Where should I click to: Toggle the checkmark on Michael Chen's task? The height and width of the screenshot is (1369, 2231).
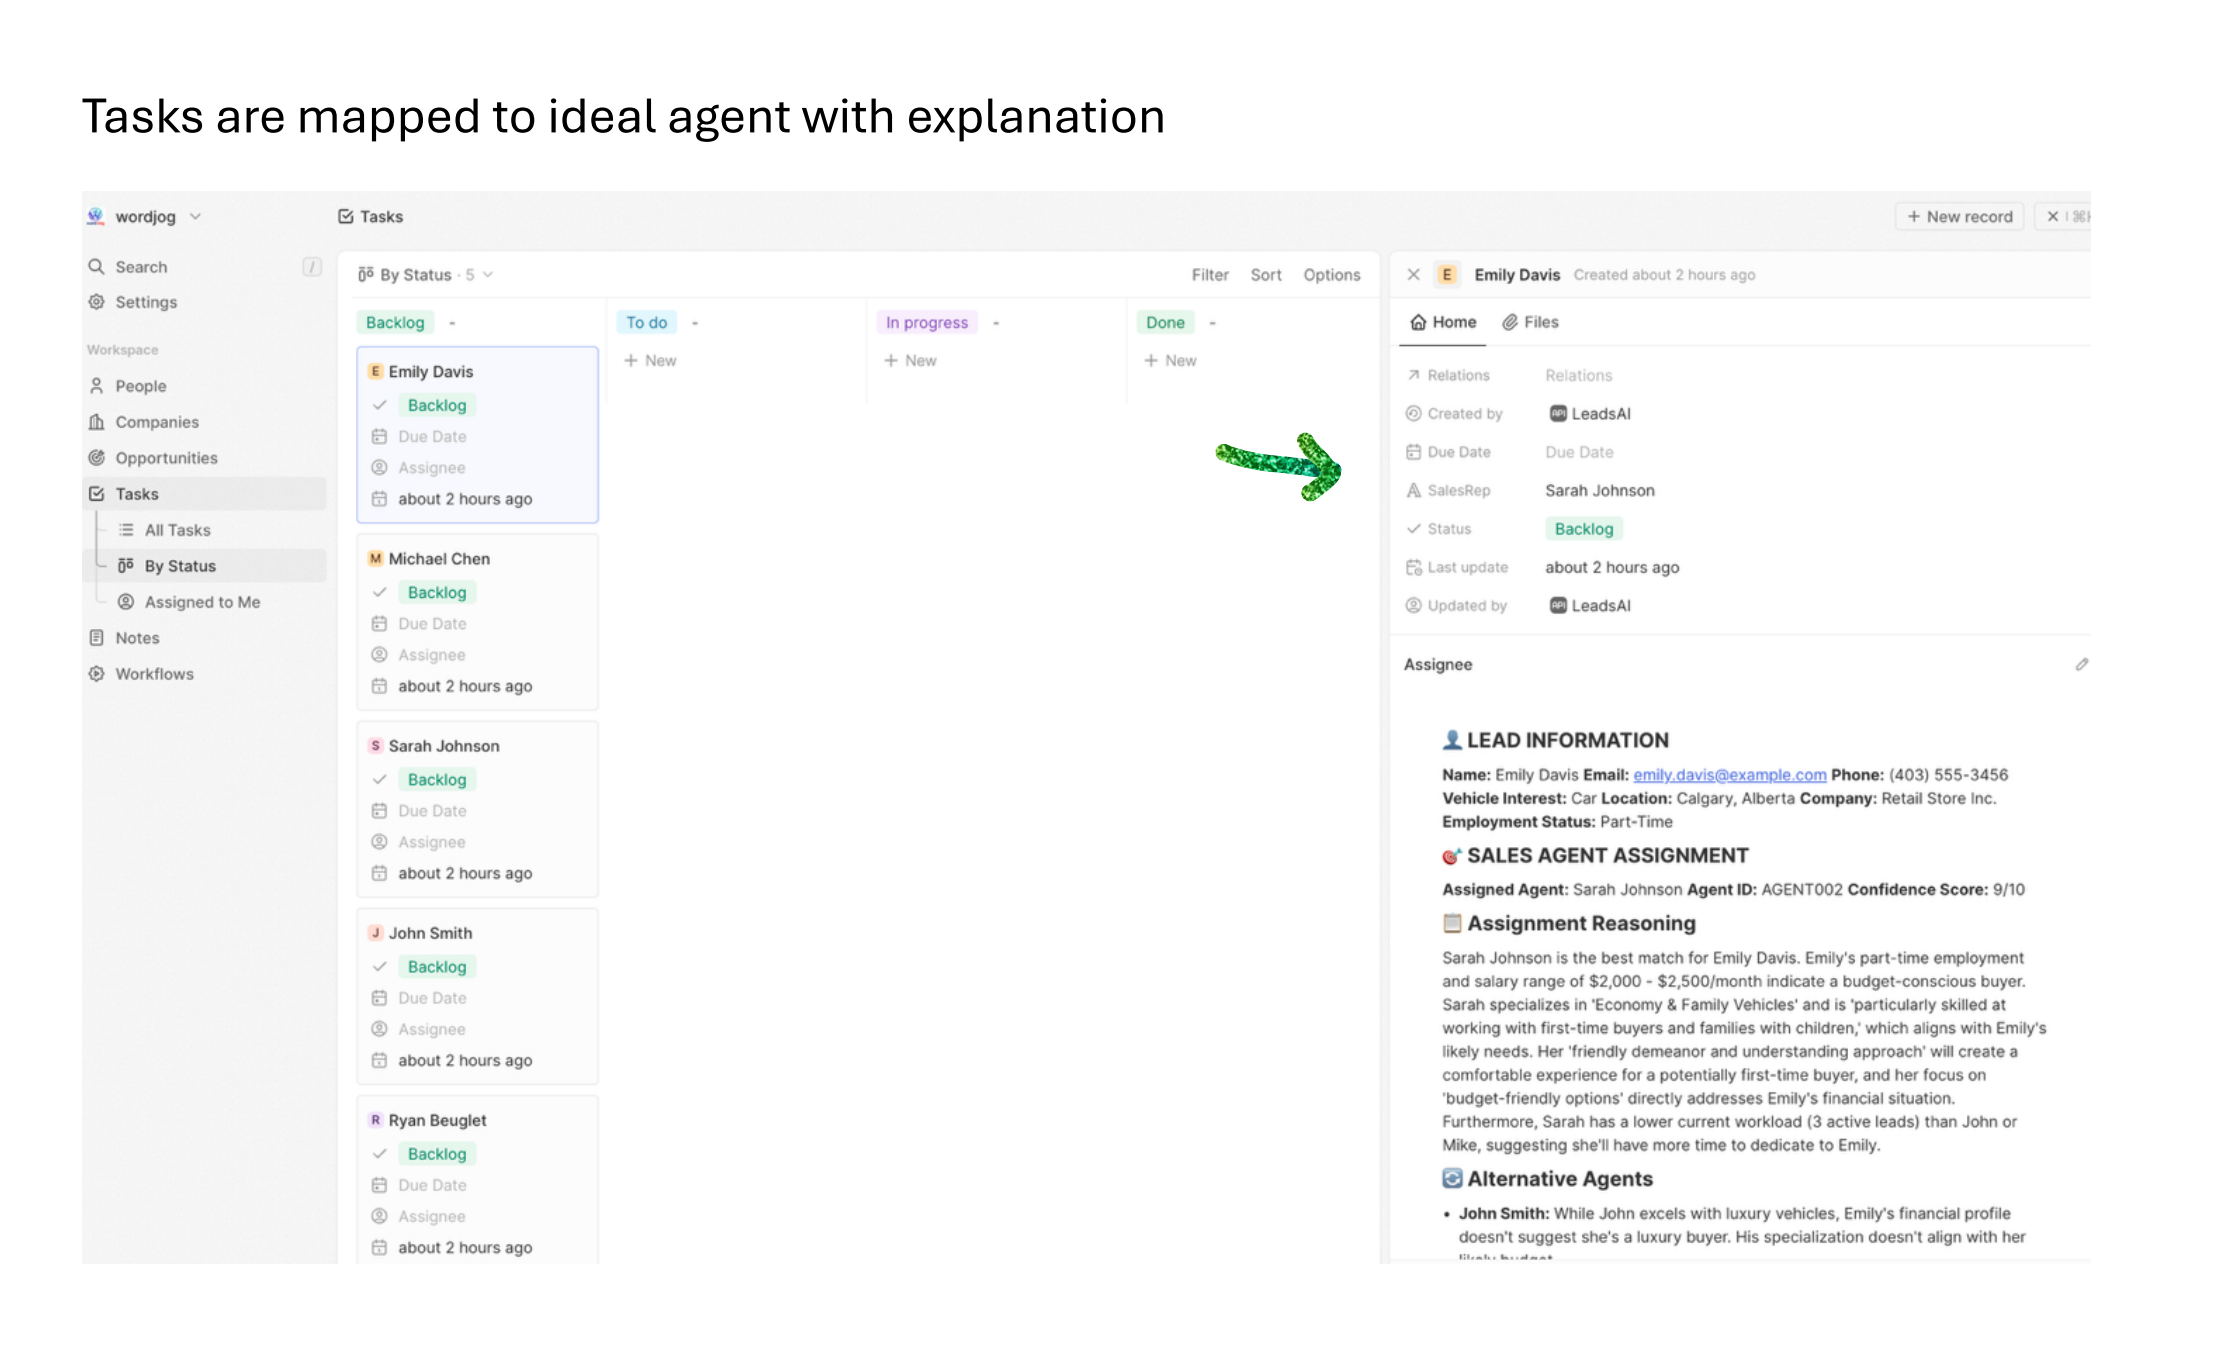(380, 592)
